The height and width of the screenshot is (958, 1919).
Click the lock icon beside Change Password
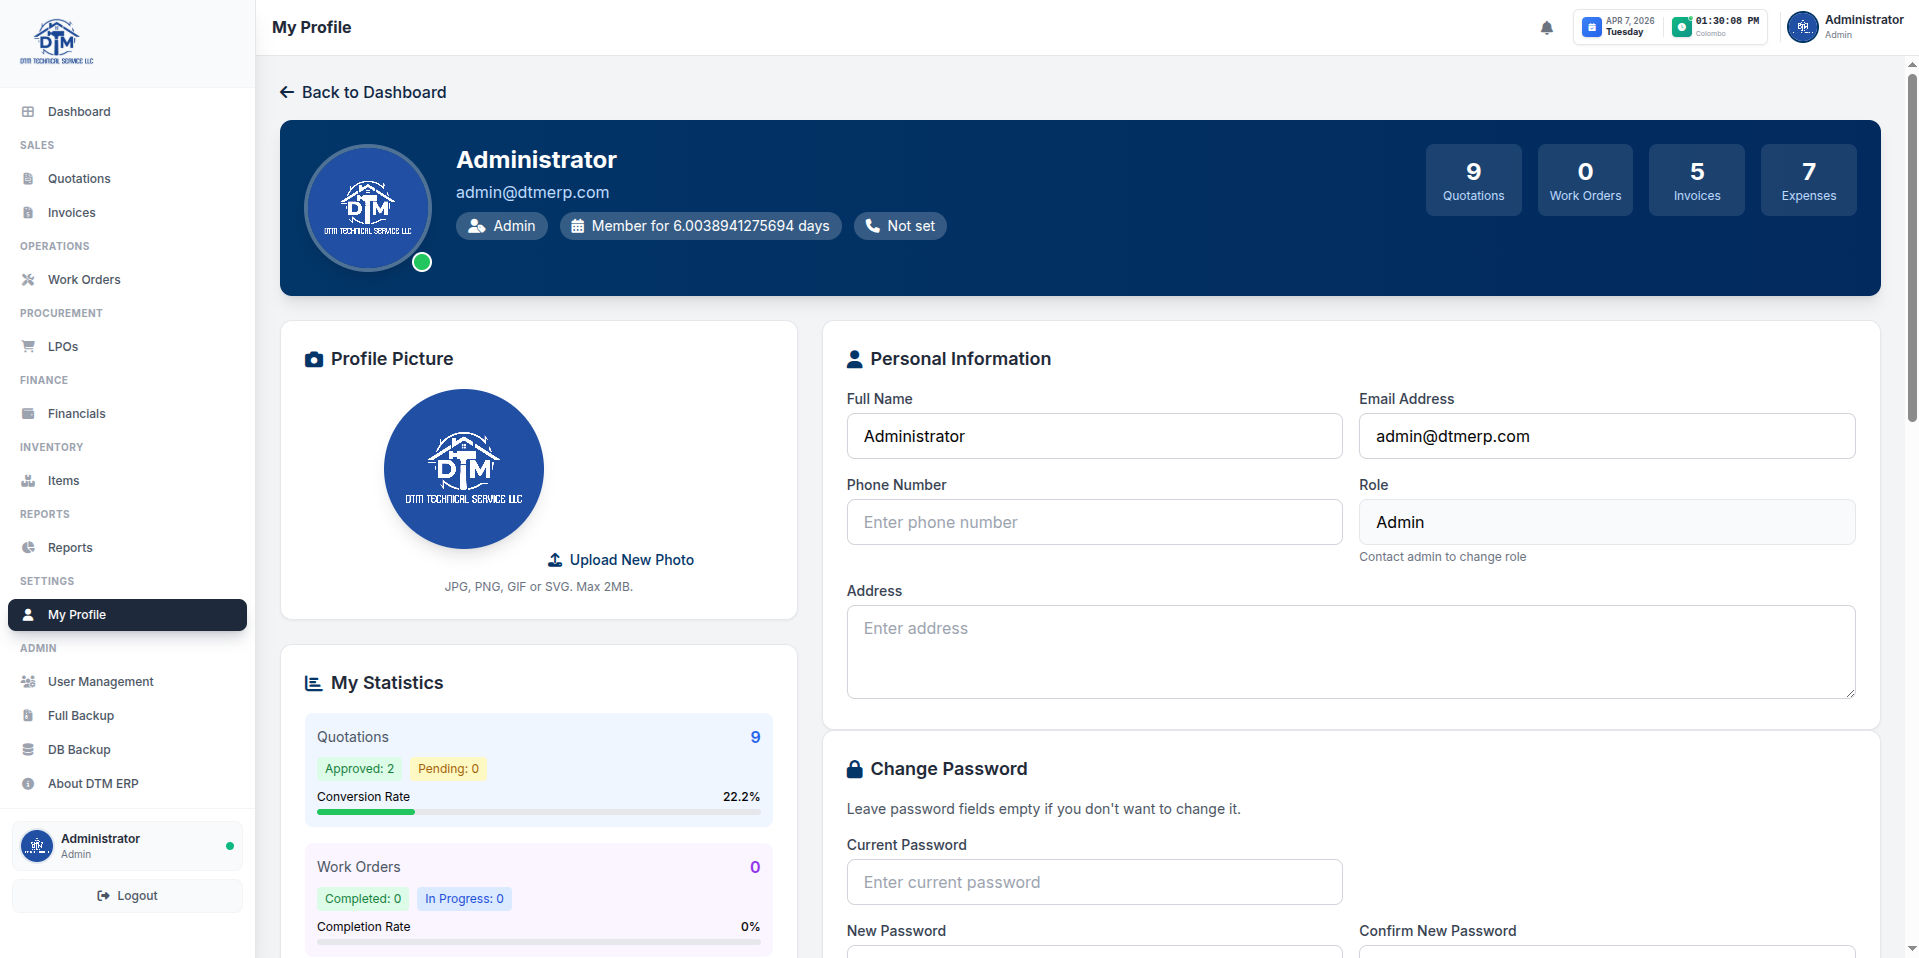[855, 769]
